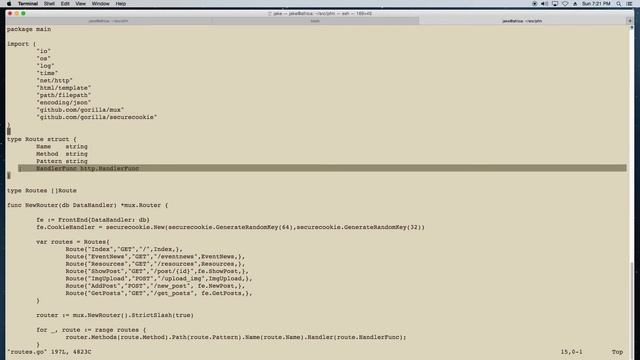Open the Help menu
640x360 pixels.
[121, 4]
